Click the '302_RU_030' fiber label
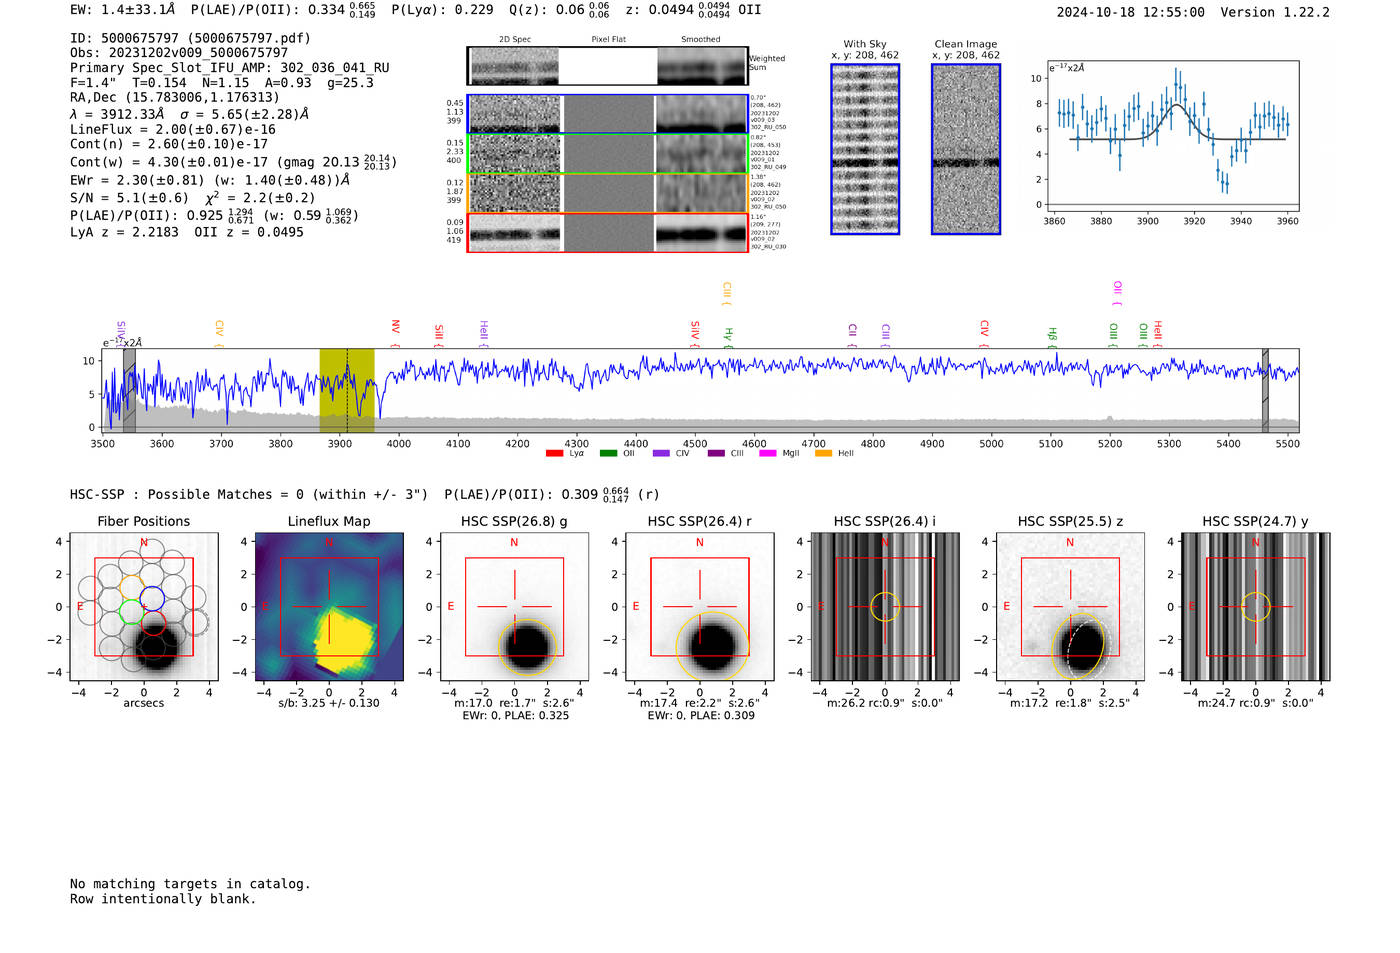Image resolution: width=1400 pixels, height=953 pixels. click(x=768, y=246)
